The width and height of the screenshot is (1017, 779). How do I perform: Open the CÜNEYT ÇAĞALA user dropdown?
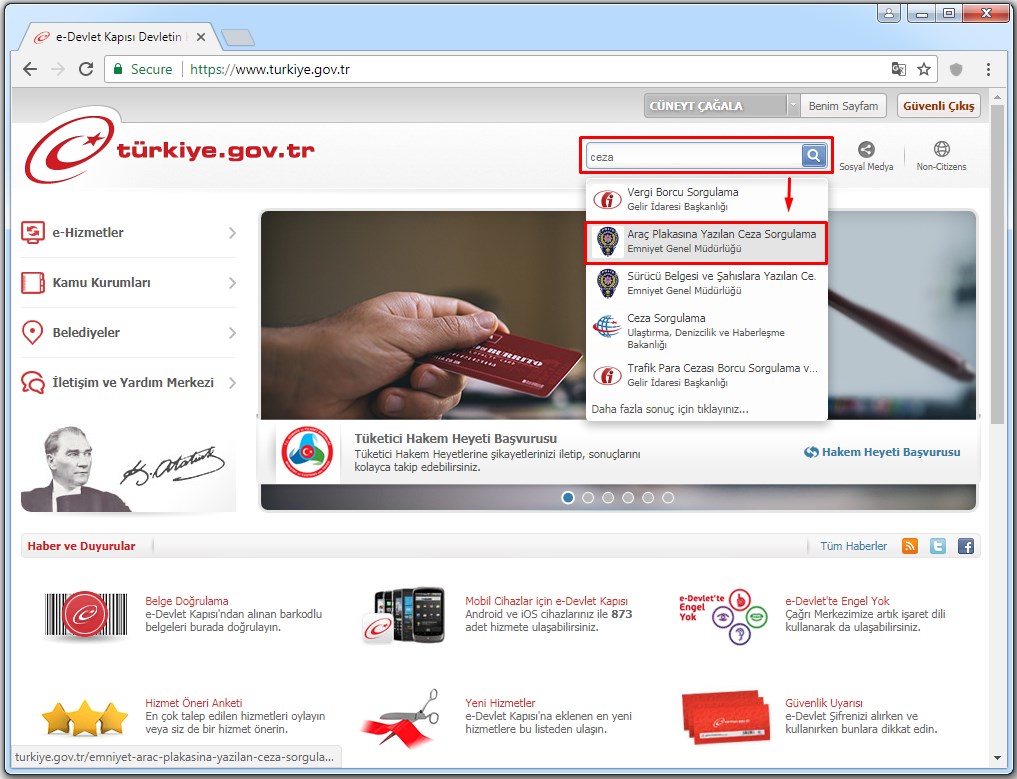coord(794,106)
